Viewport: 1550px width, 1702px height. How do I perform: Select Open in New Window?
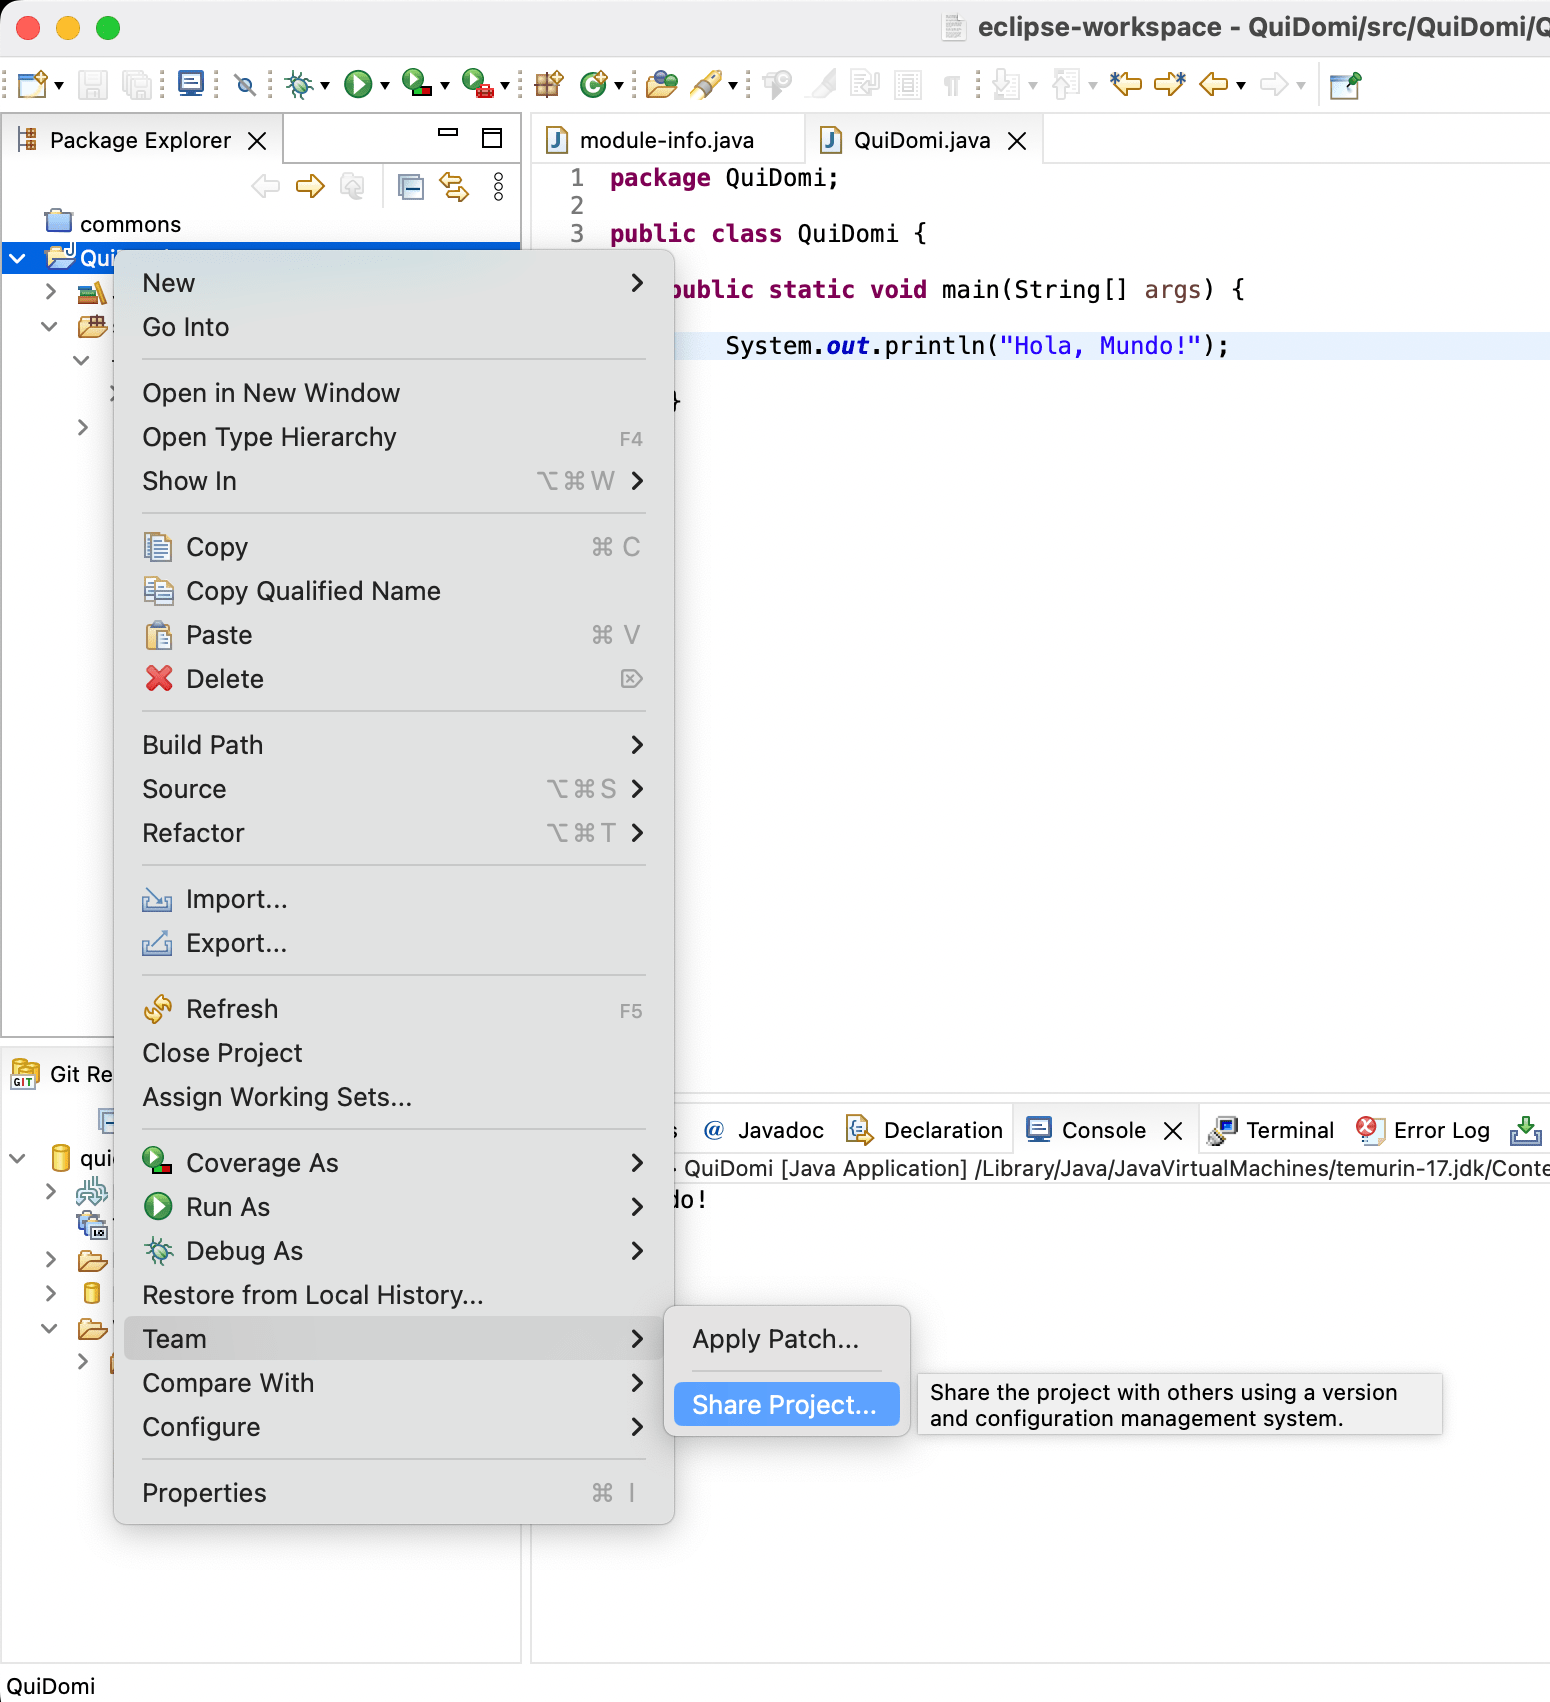pos(394,393)
